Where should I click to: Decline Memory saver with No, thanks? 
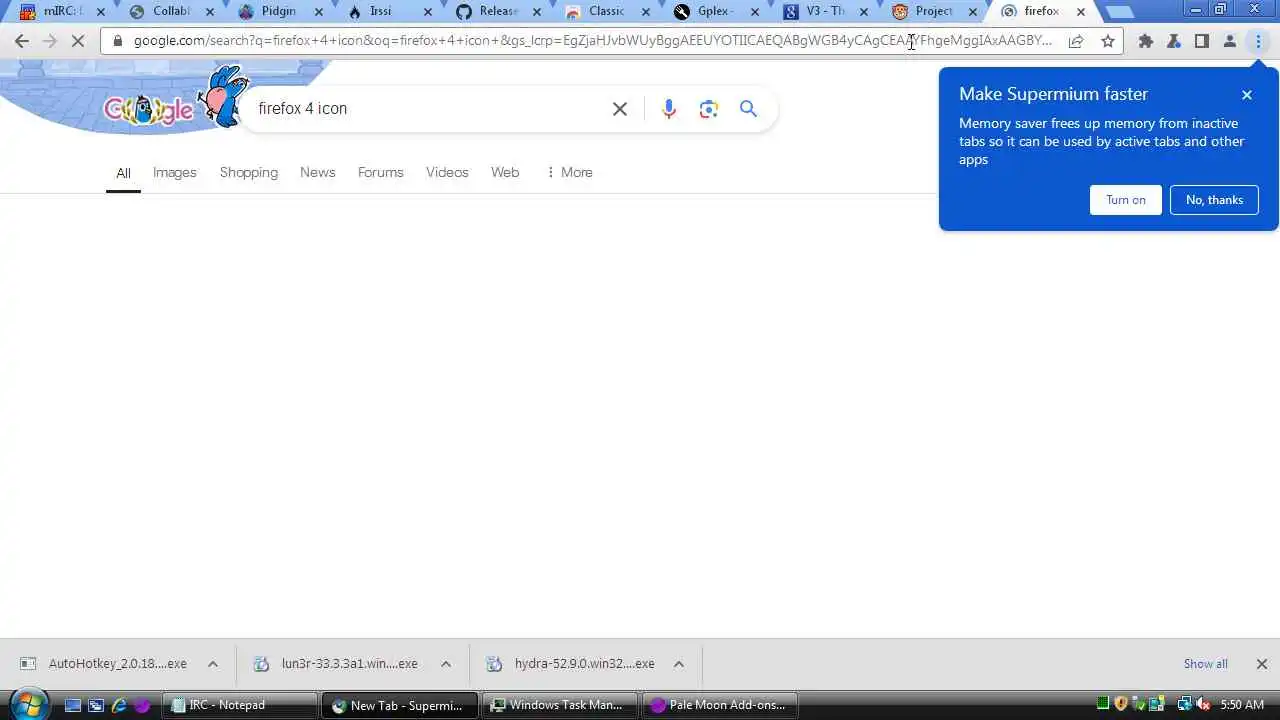(x=1215, y=200)
